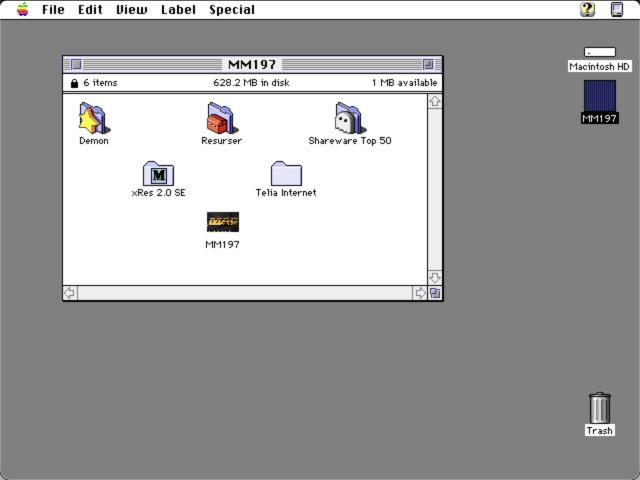Screen dimensions: 640x480
Task: Open the Label menu
Action: tap(178, 9)
